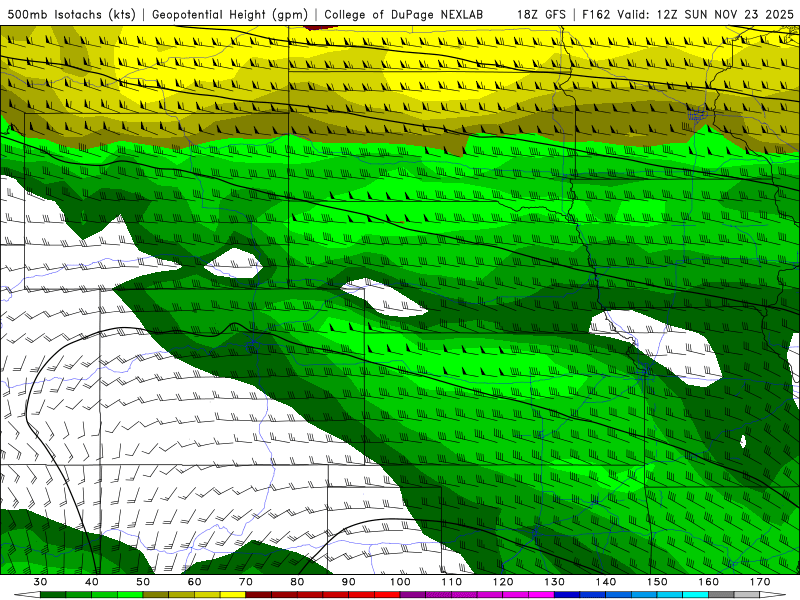
Task: Click the "Geopotential Height (gpm)" label
Action: [x=230, y=14]
